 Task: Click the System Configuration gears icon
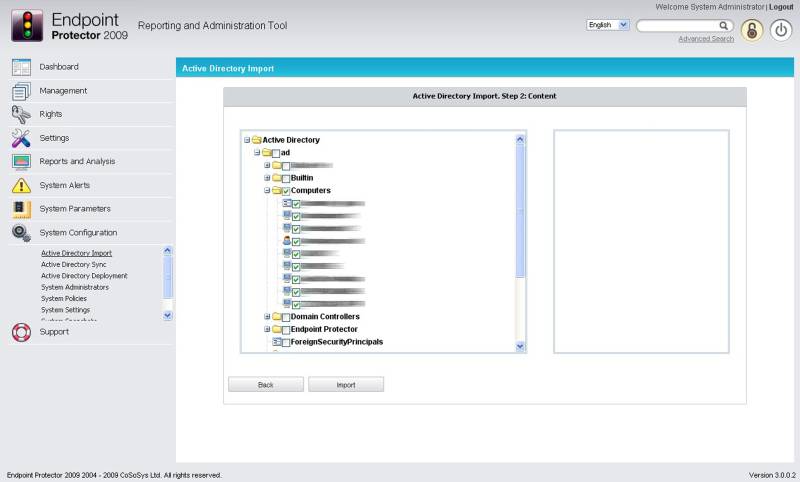coord(21,233)
